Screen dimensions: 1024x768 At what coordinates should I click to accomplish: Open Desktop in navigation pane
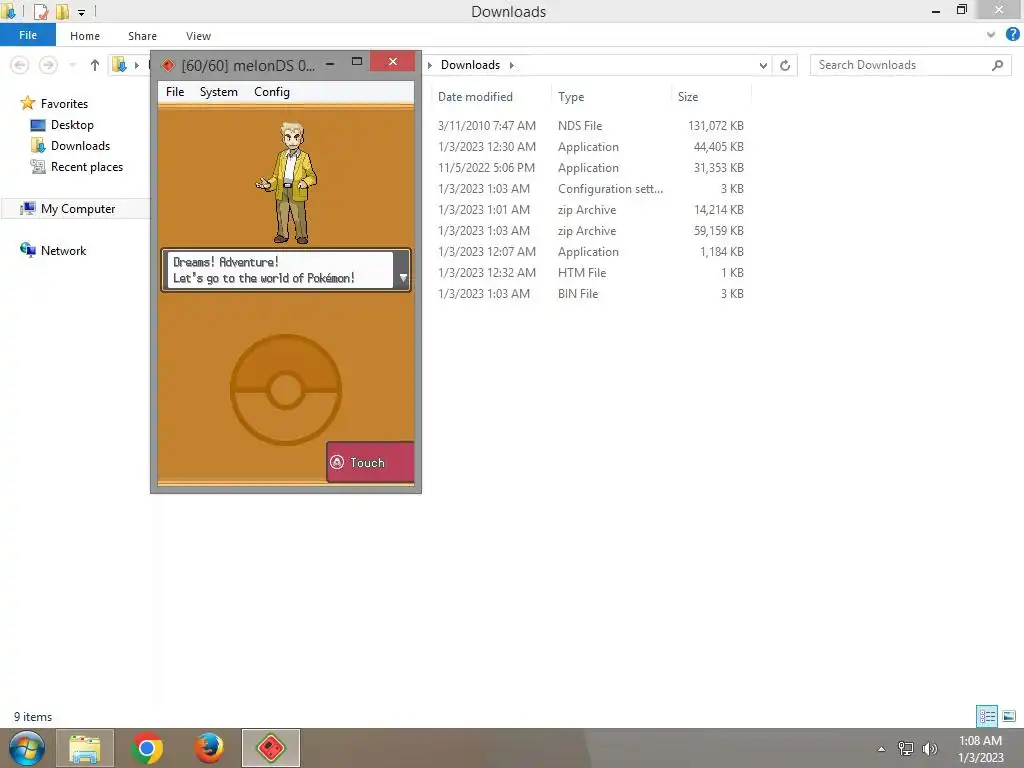point(72,125)
